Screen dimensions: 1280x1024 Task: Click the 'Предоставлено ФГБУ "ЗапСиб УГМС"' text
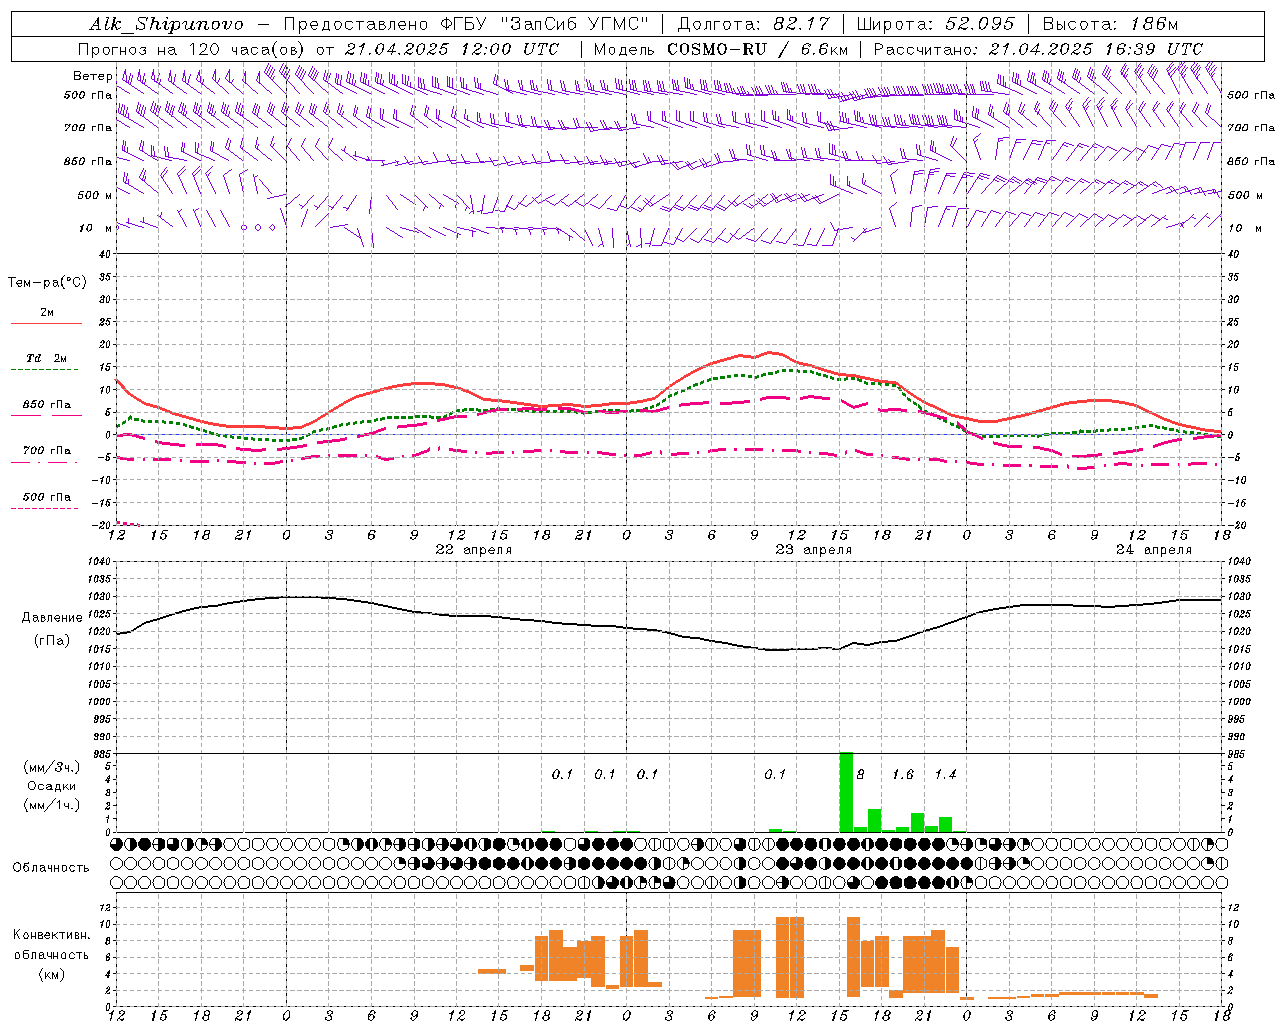click(x=467, y=24)
